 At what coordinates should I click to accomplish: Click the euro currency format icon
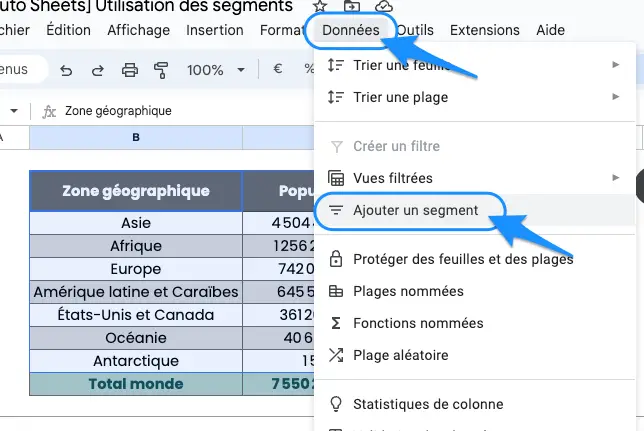(278, 69)
